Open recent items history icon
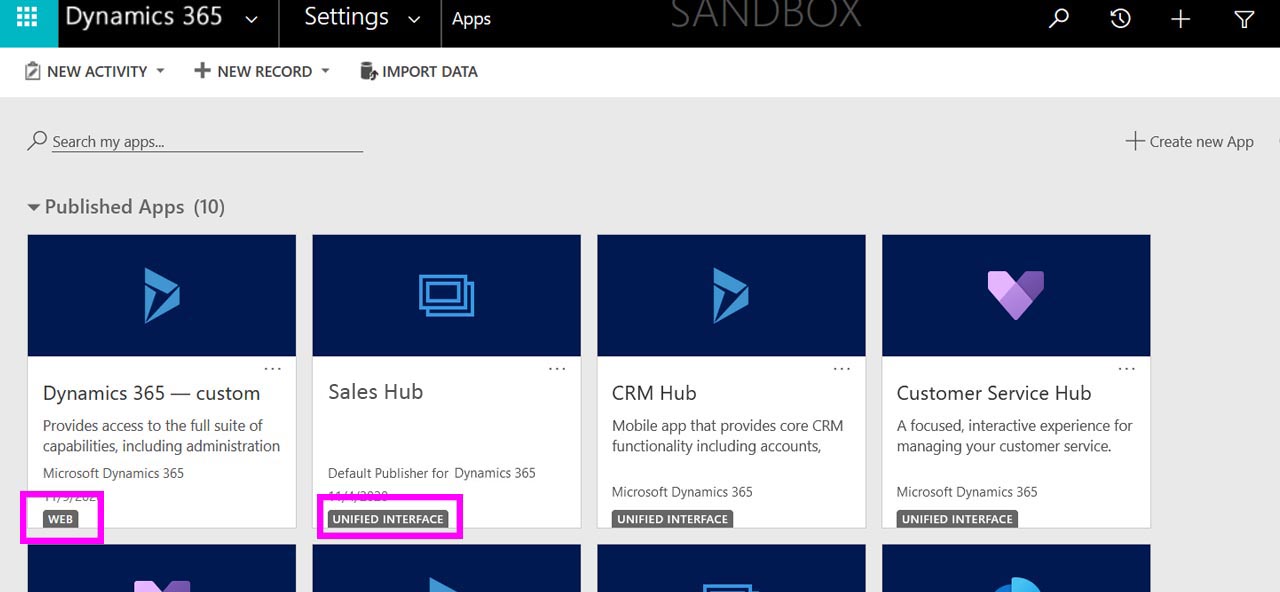 click(1120, 19)
